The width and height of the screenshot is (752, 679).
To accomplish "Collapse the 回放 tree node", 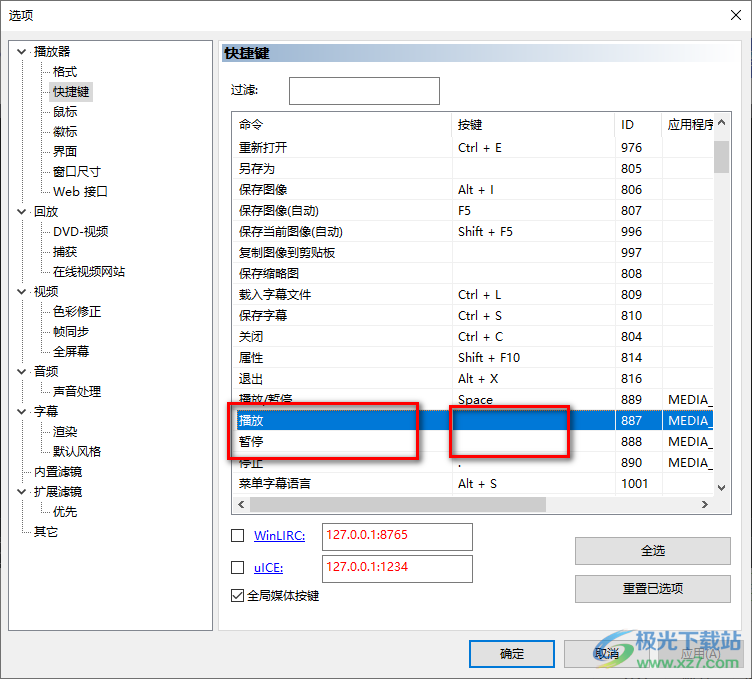I will [x=23, y=211].
